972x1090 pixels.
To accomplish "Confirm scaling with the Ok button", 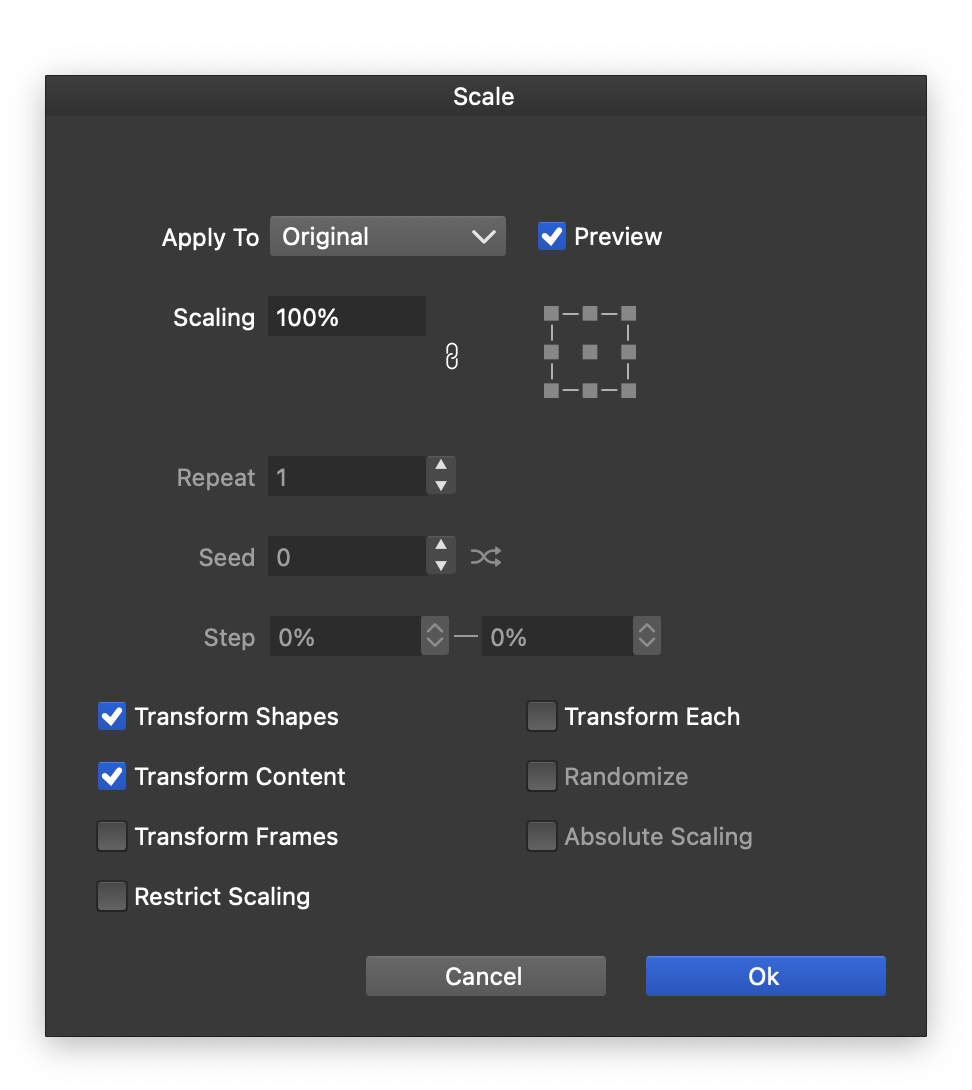I will click(765, 976).
